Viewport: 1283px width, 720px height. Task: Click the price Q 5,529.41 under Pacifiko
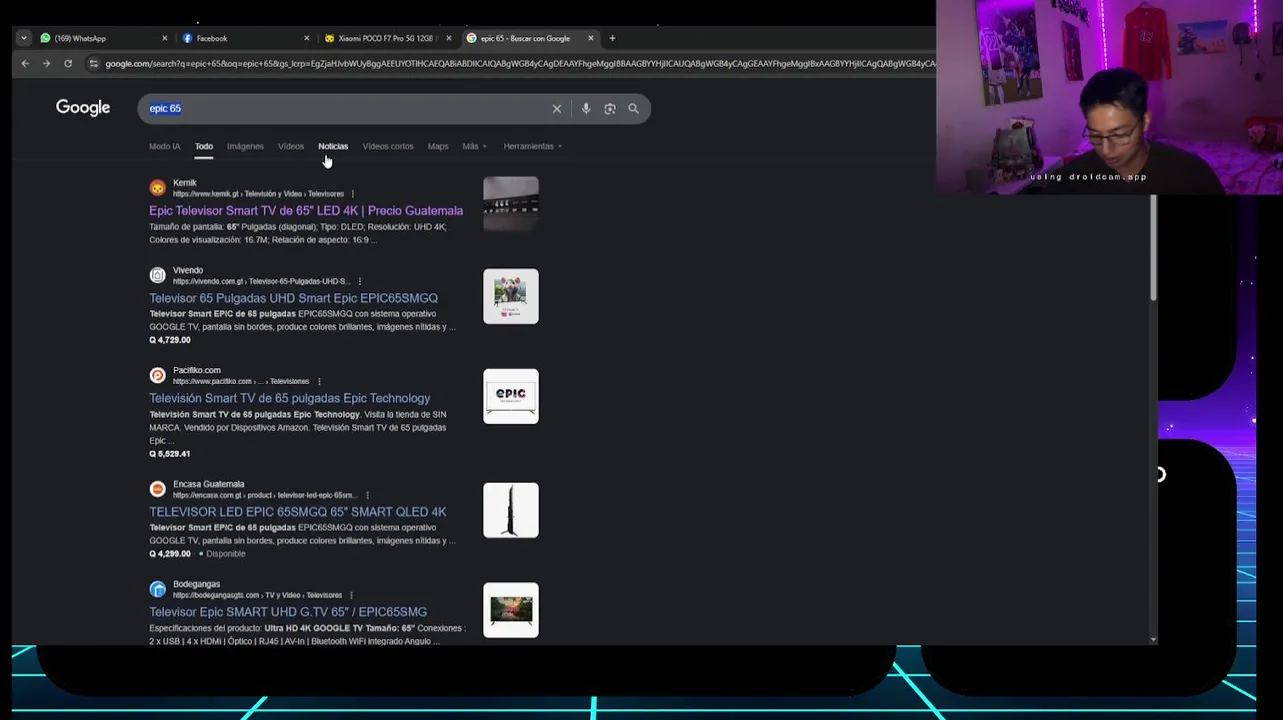(170, 454)
